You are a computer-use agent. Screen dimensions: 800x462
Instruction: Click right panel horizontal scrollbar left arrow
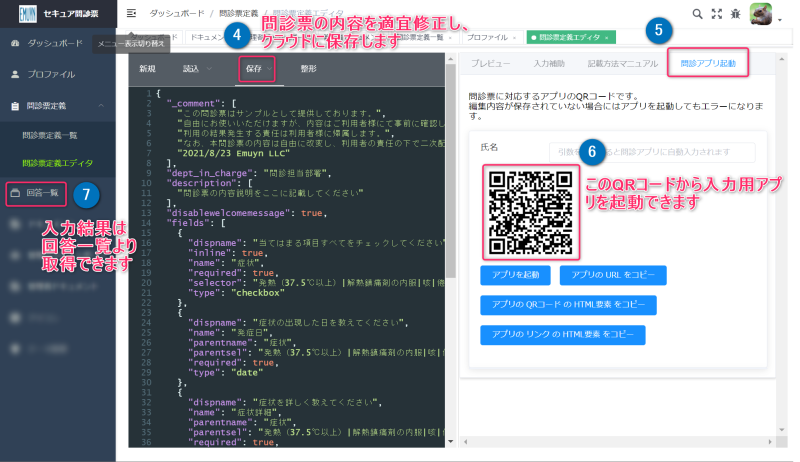465,442
